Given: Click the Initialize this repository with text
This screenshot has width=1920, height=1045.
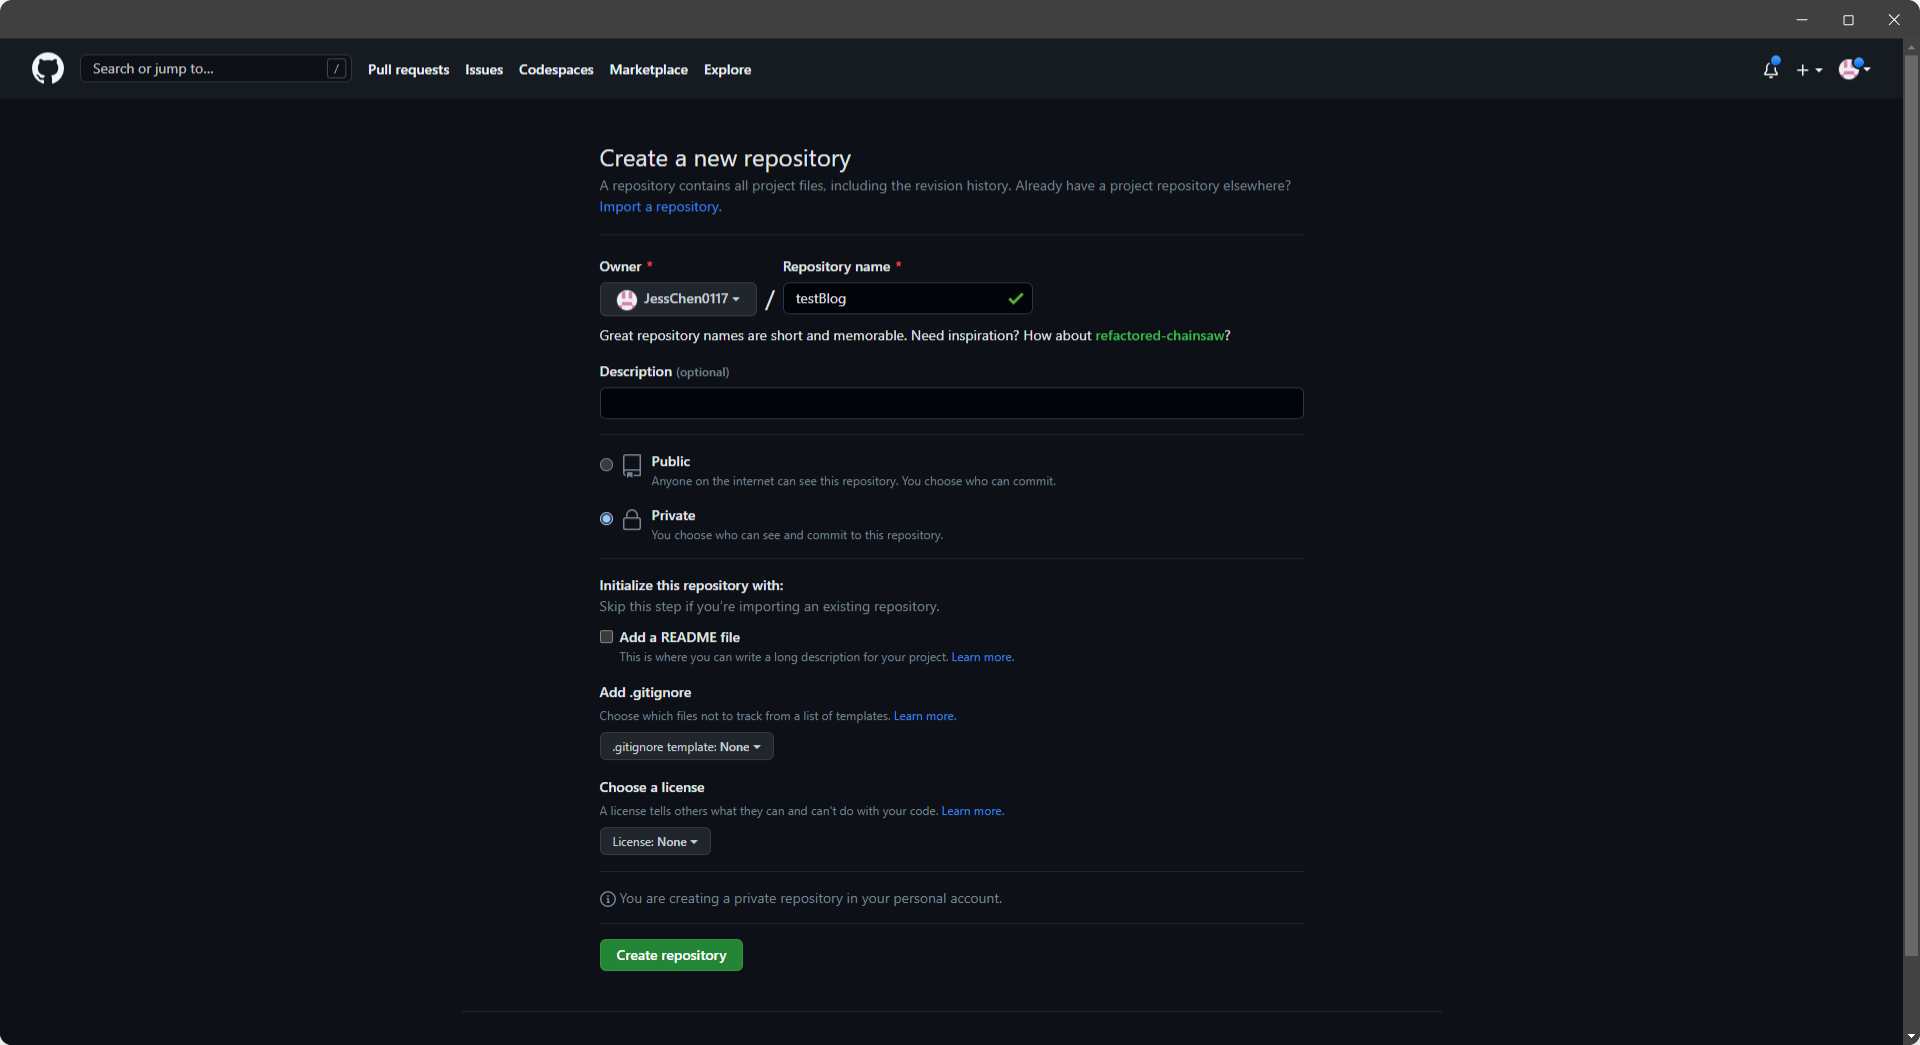Looking at the screenshot, I should [x=691, y=586].
